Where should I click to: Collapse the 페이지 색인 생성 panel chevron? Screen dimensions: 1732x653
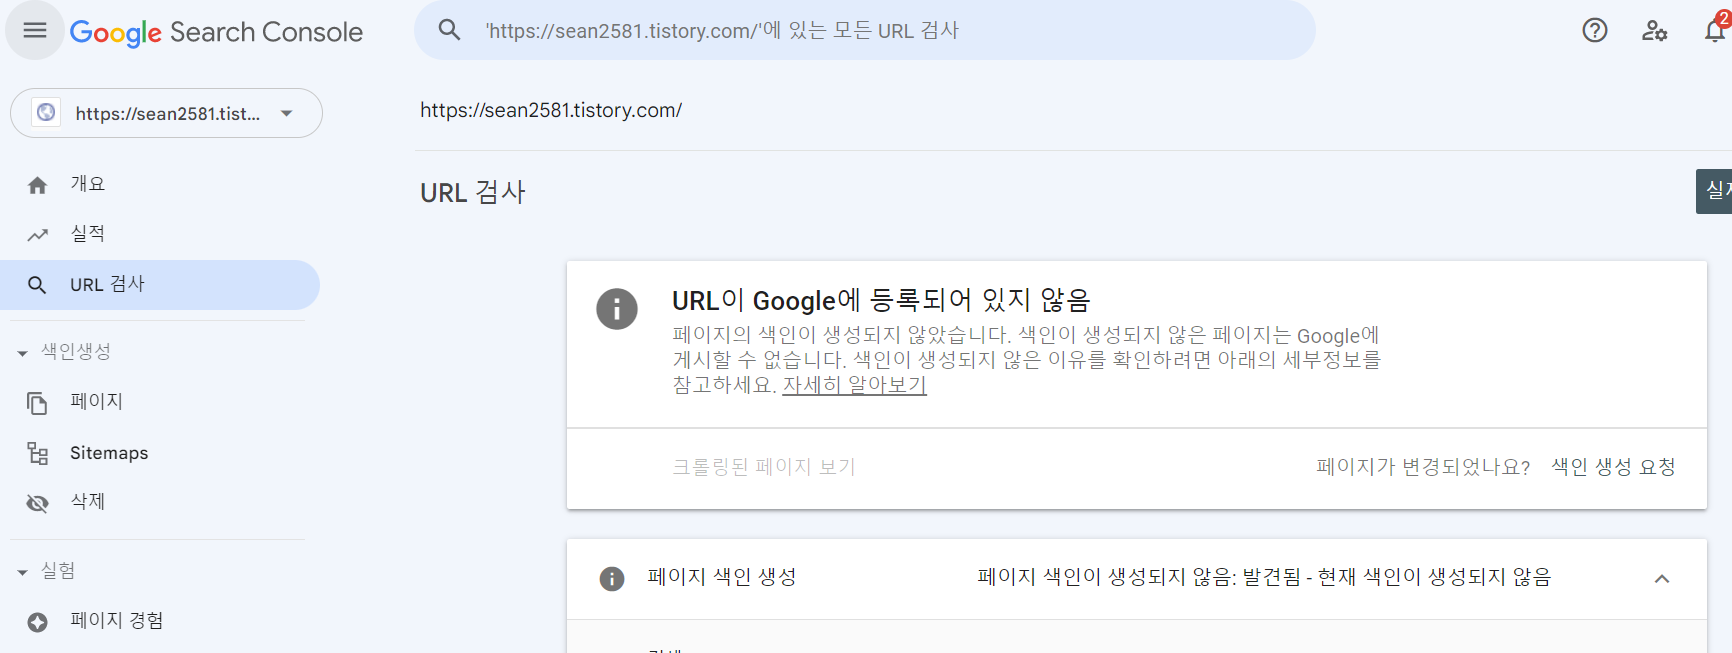click(1662, 578)
